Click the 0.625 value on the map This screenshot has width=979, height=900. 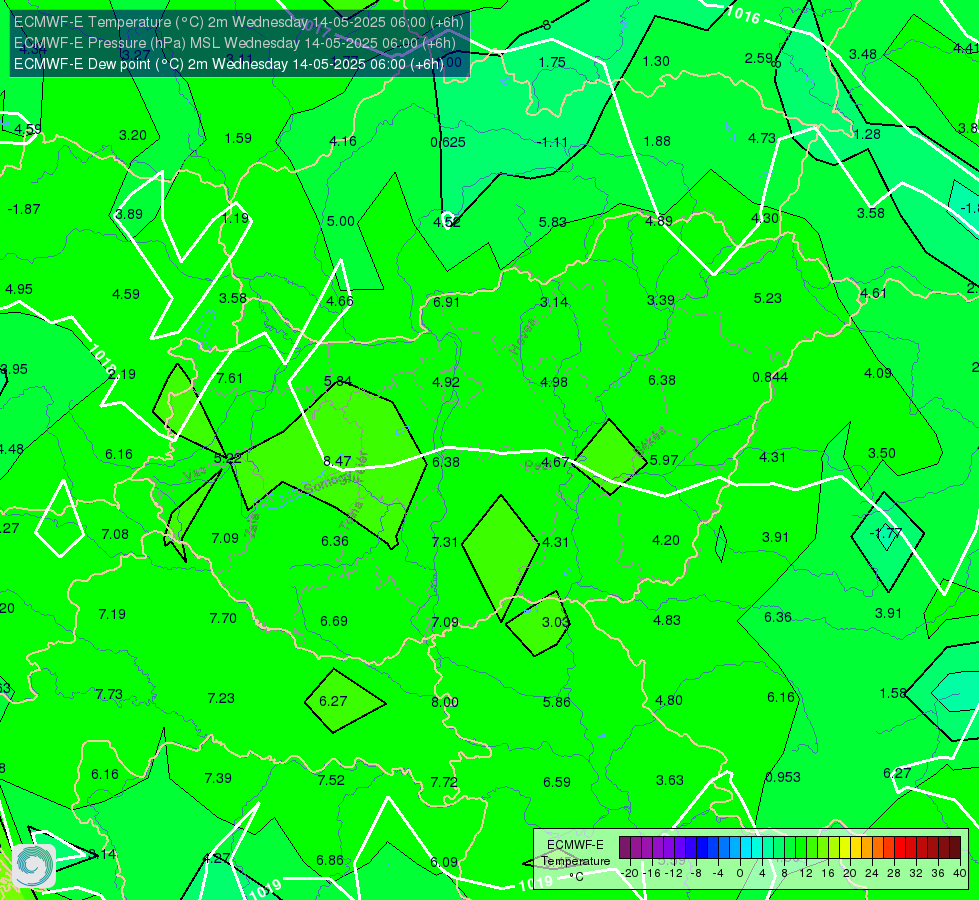coord(448,142)
